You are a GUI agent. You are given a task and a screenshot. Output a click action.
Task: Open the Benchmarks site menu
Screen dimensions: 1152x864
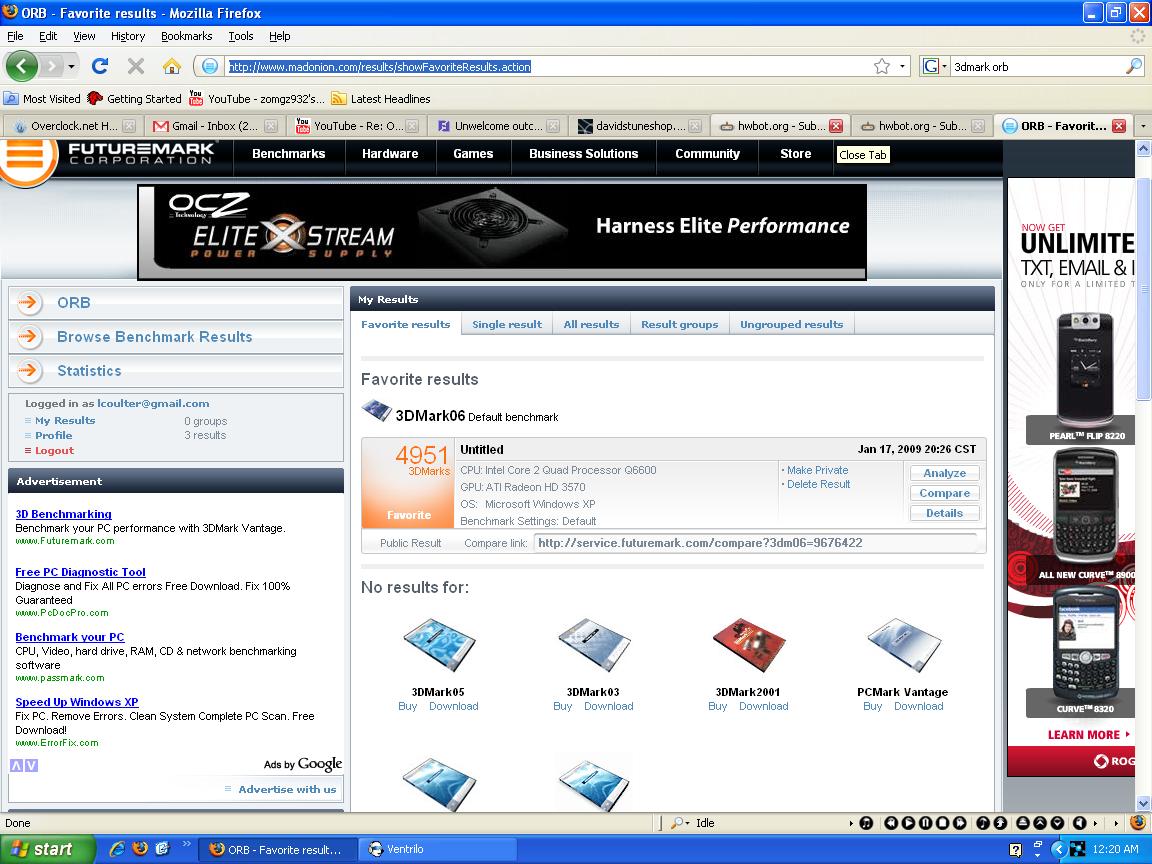pyautogui.click(x=288, y=154)
